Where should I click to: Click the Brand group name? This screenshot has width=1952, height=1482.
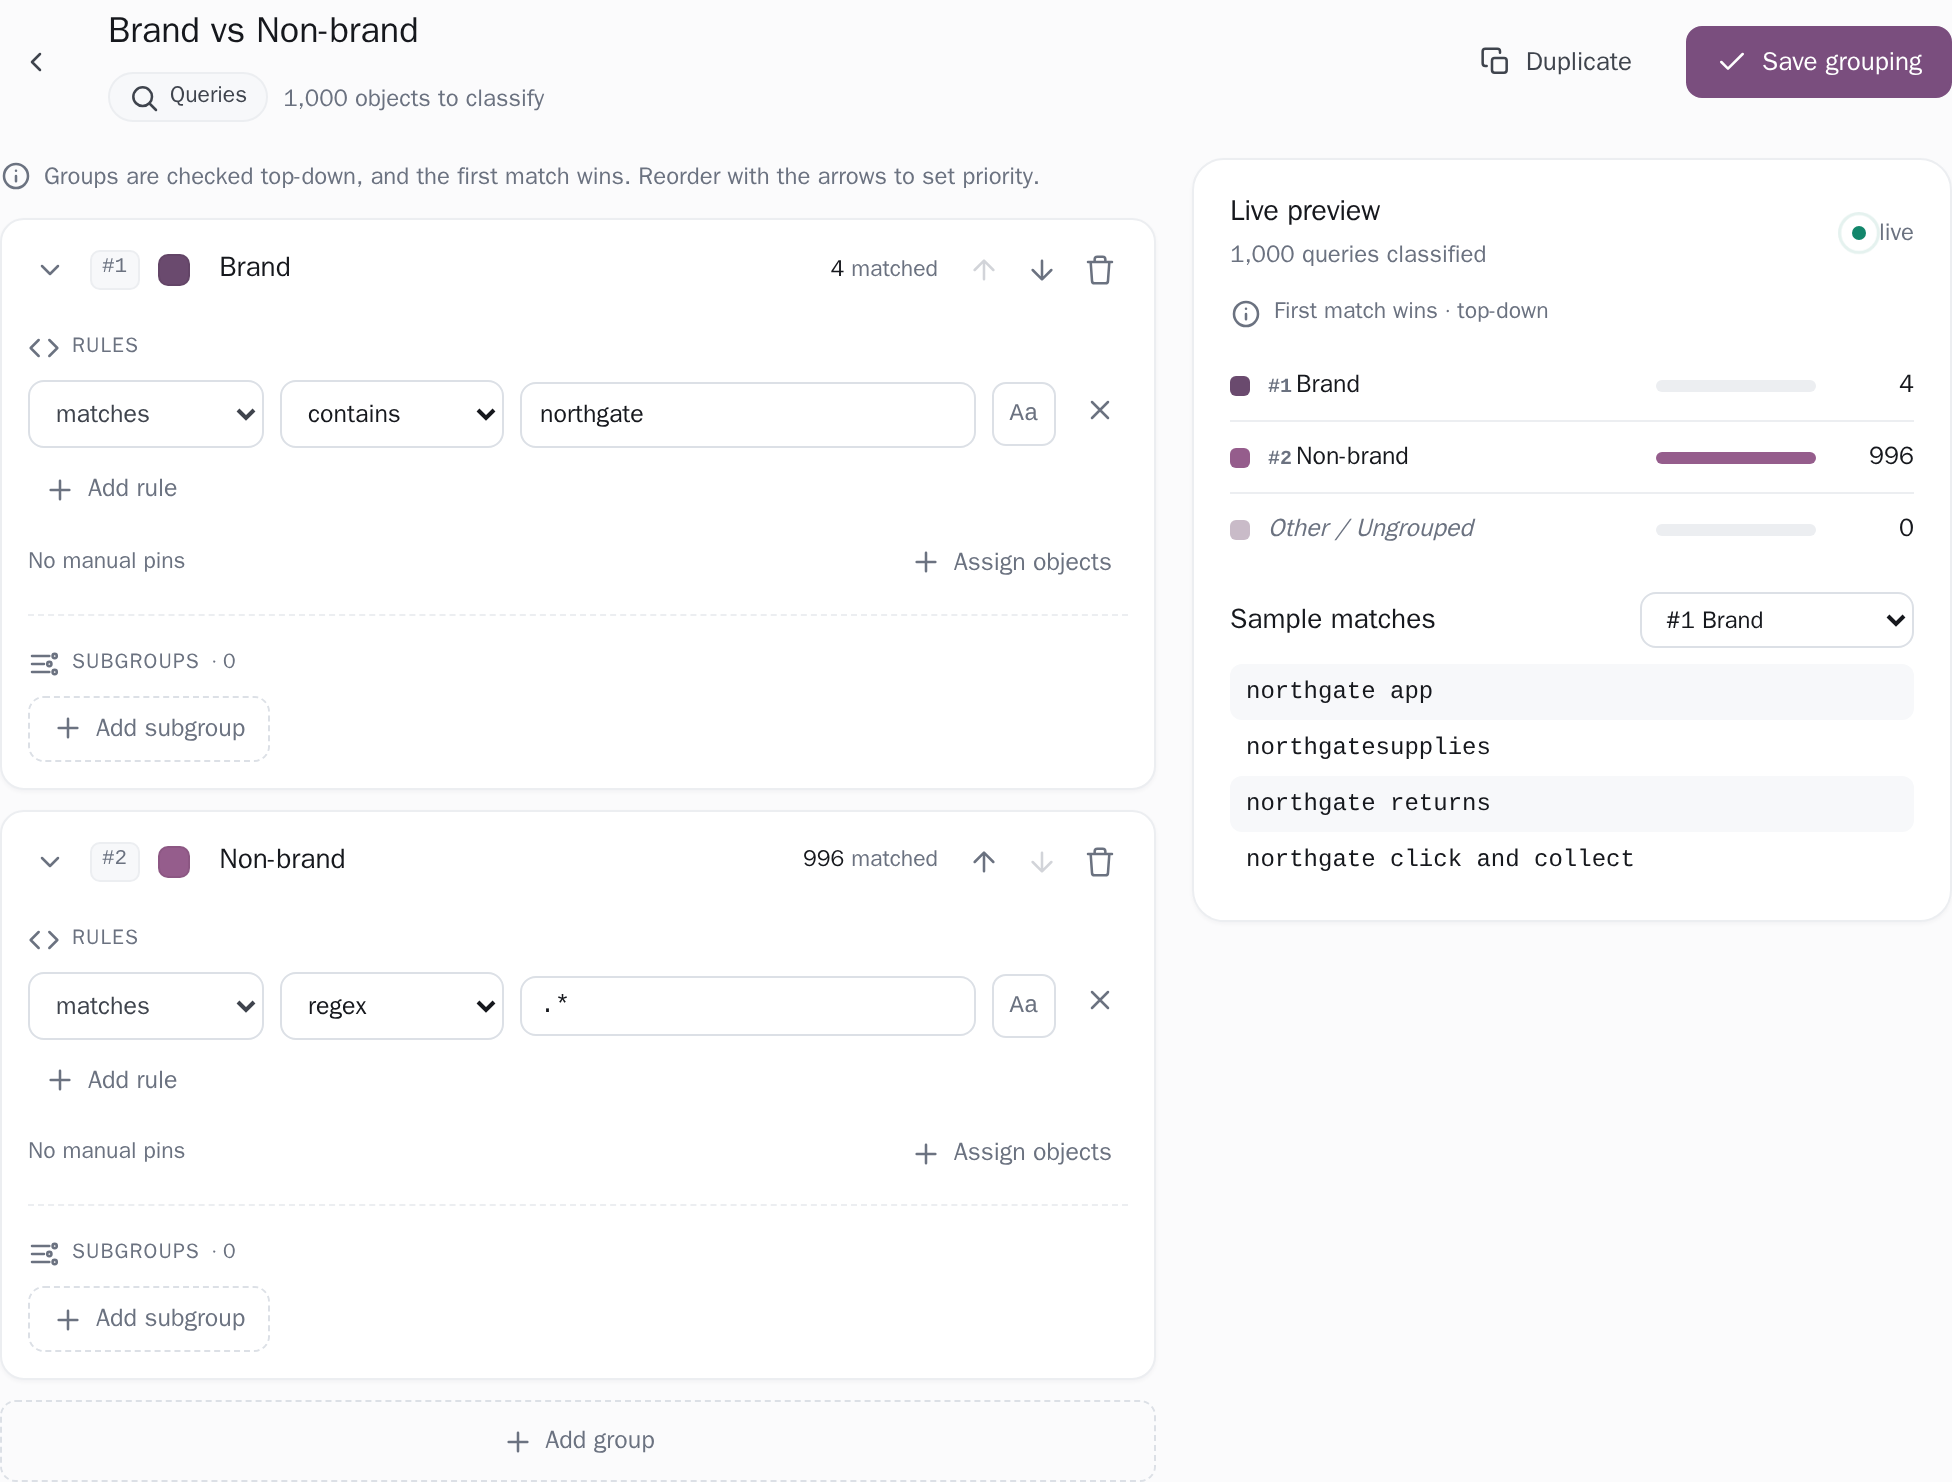click(x=255, y=268)
